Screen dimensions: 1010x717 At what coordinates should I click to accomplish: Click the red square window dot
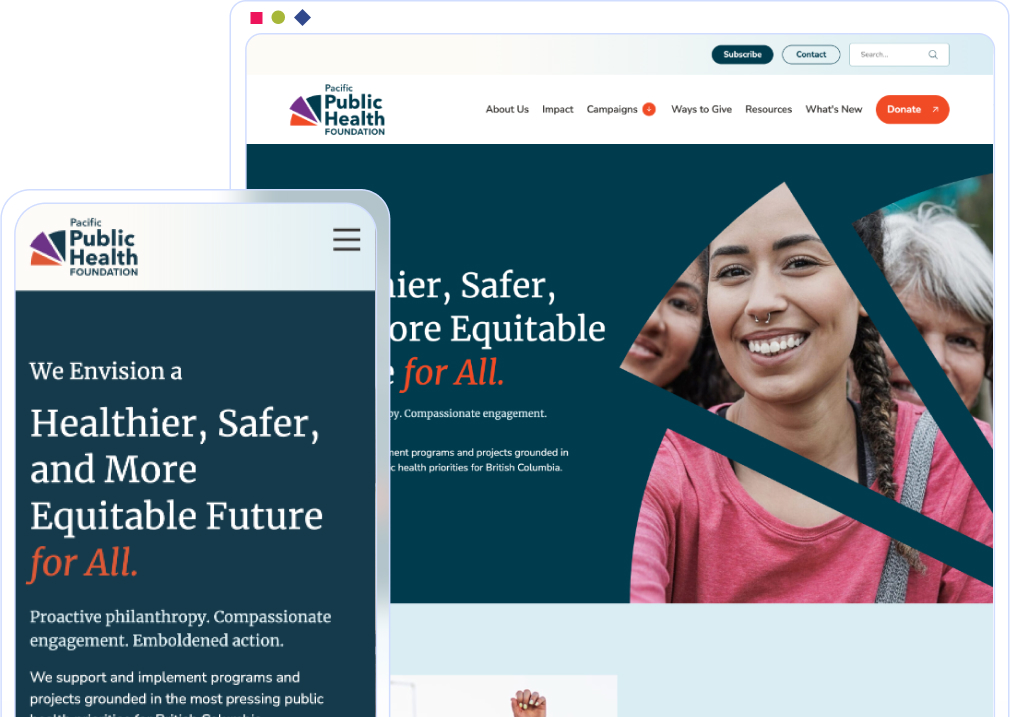coord(256,17)
